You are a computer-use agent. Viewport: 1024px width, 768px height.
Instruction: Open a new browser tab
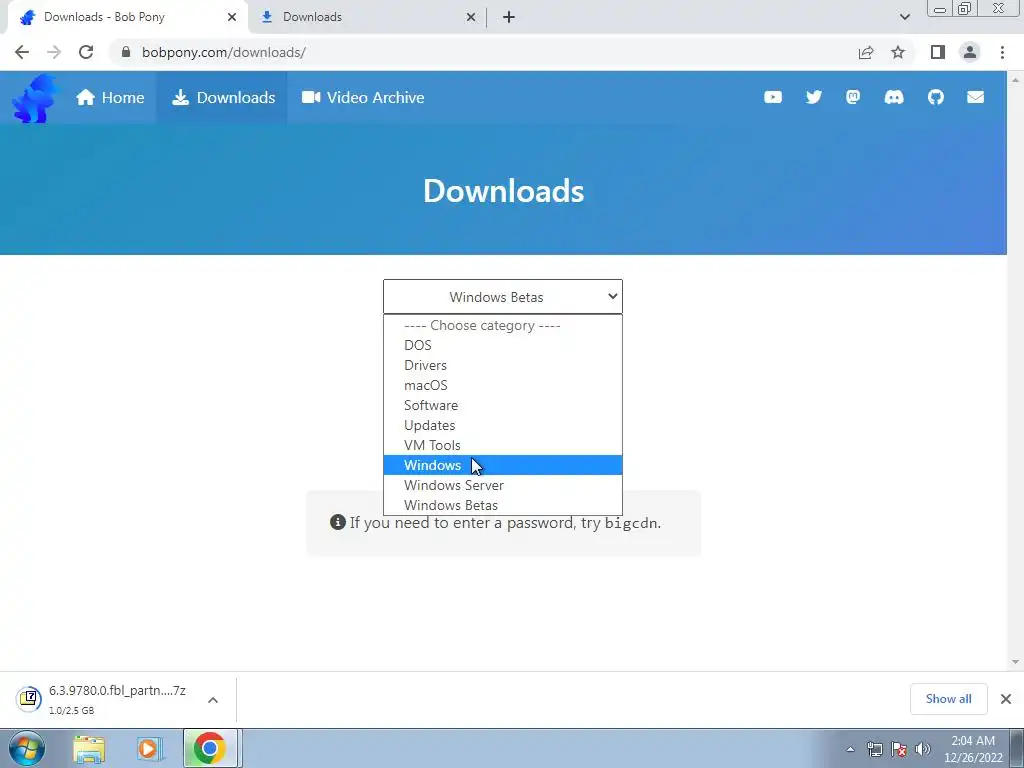click(509, 17)
